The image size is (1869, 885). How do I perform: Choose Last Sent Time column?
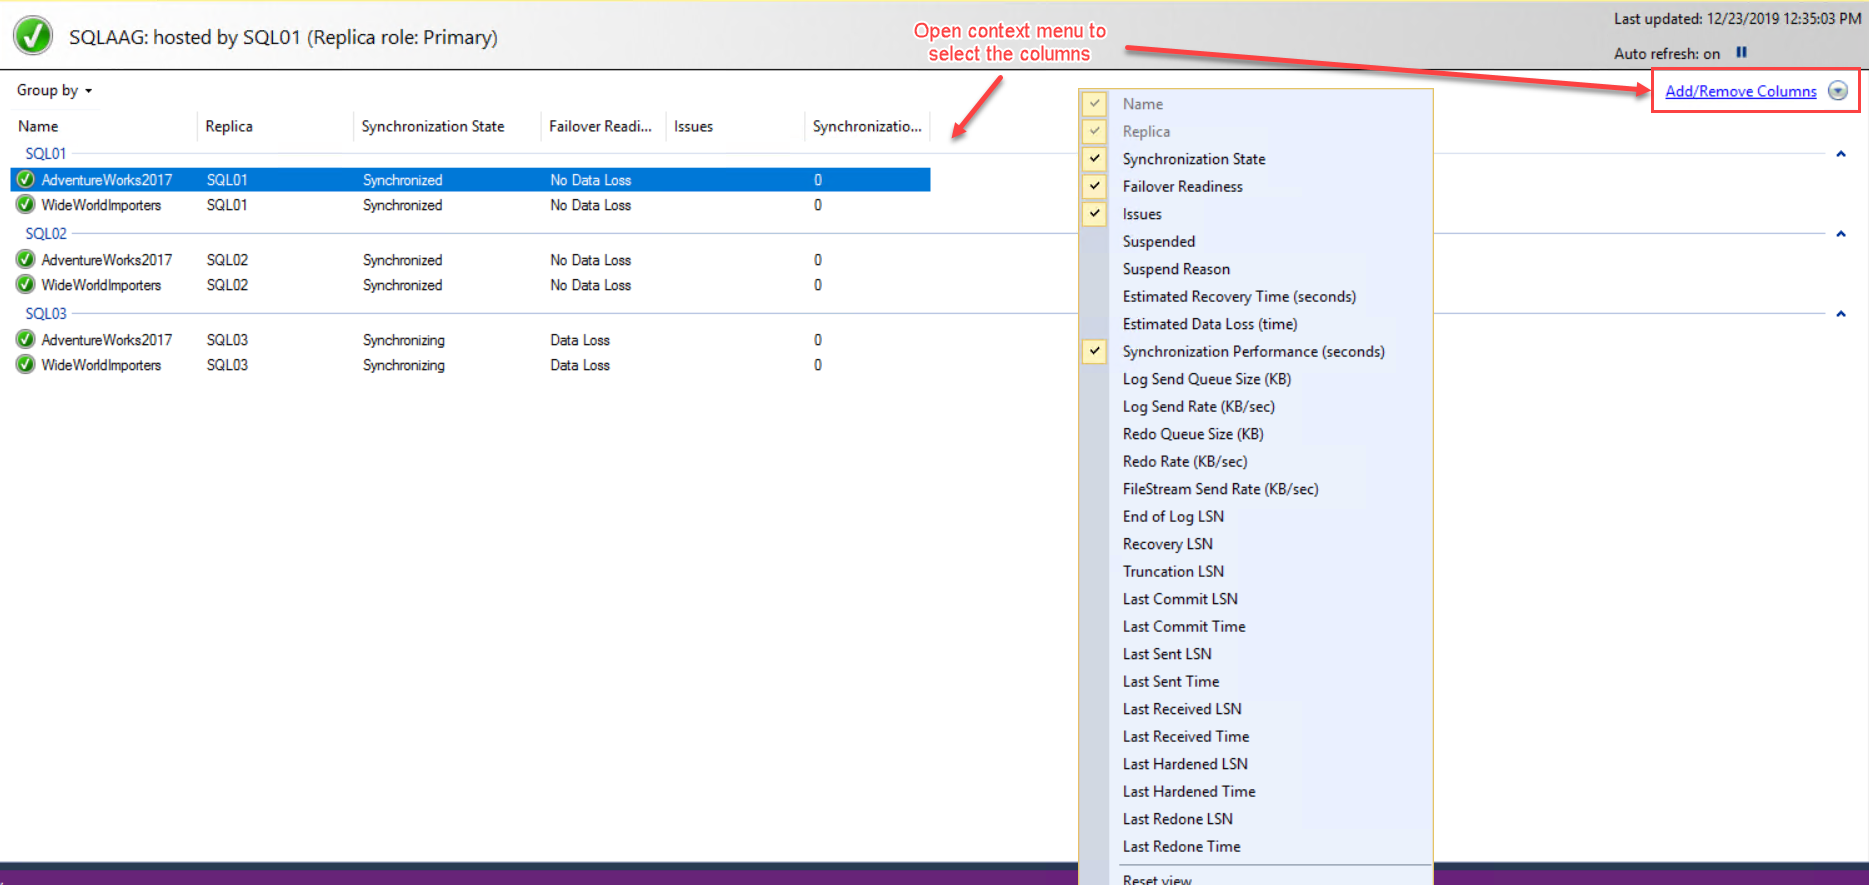pyautogui.click(x=1171, y=681)
